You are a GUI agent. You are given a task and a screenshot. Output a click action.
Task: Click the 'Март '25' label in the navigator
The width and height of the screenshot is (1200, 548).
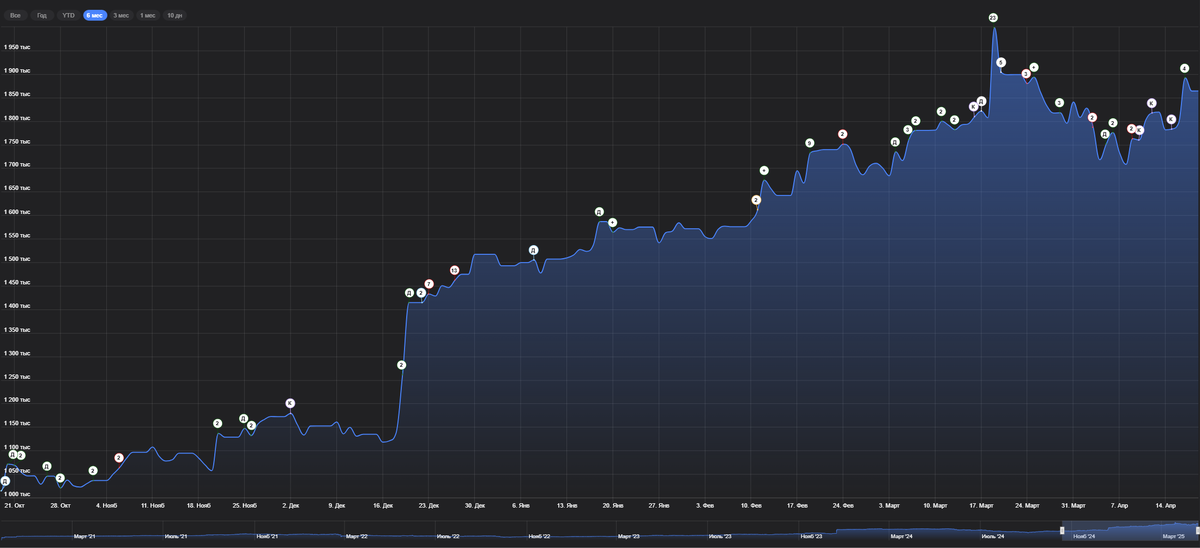(x=1174, y=537)
